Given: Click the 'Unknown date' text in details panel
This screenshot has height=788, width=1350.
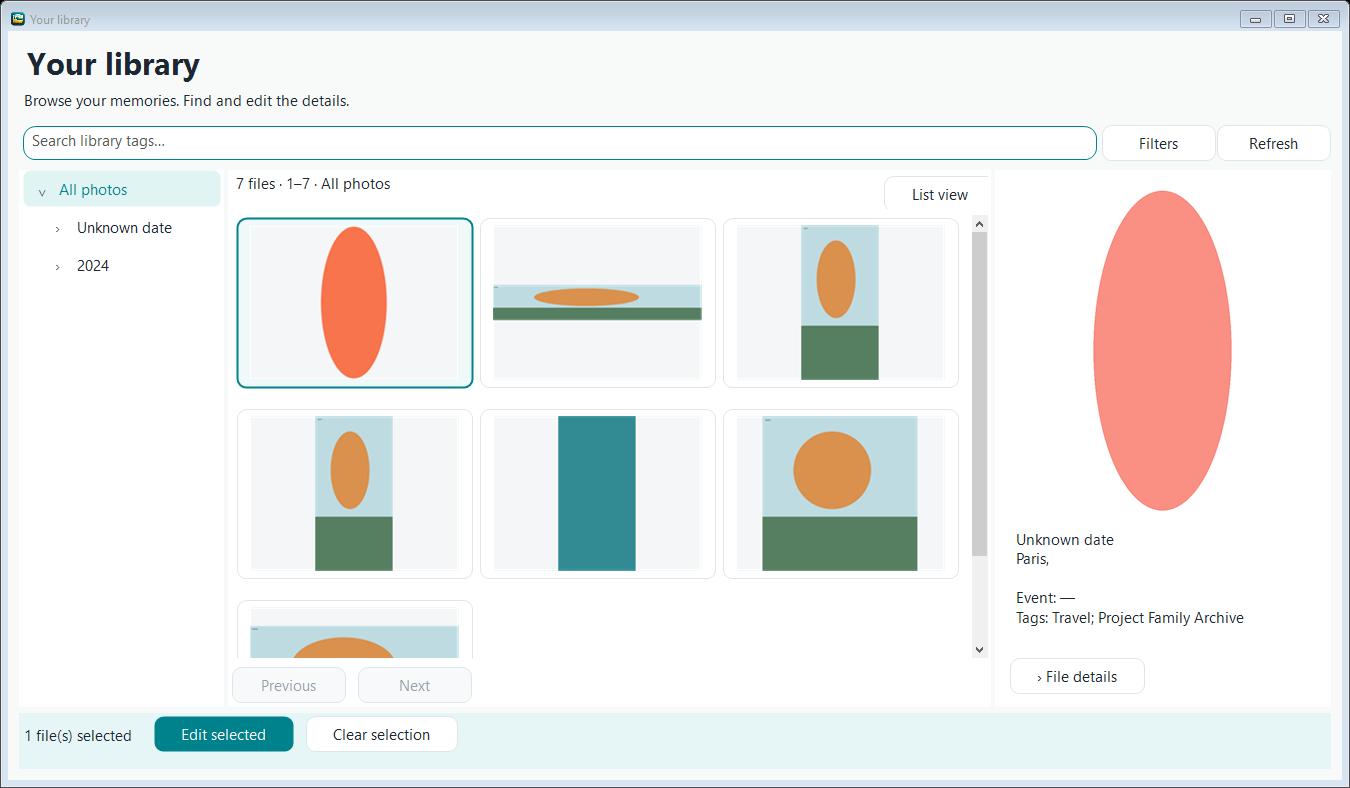Looking at the screenshot, I should pyautogui.click(x=1065, y=540).
